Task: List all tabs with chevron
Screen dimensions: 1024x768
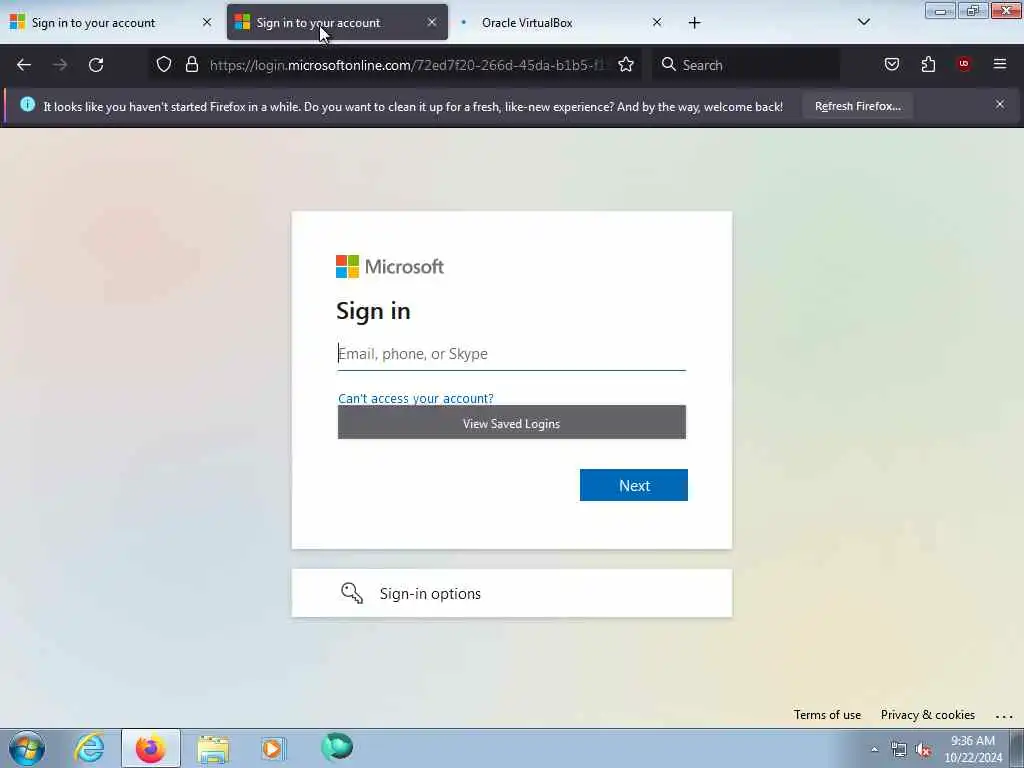Action: [863, 22]
